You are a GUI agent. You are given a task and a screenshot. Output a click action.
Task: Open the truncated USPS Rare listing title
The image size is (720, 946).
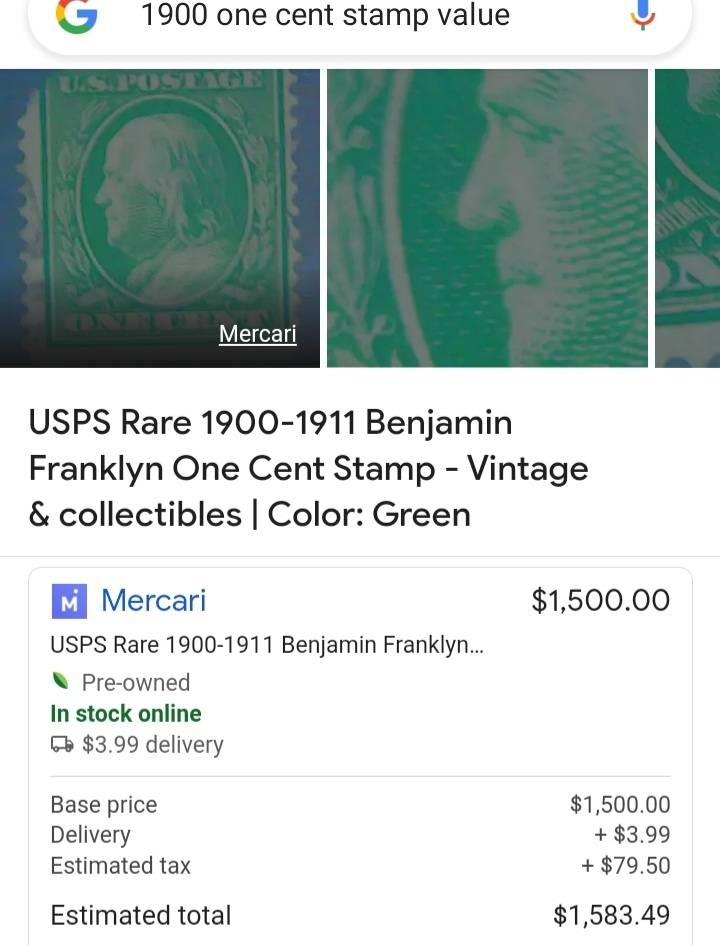(x=266, y=645)
